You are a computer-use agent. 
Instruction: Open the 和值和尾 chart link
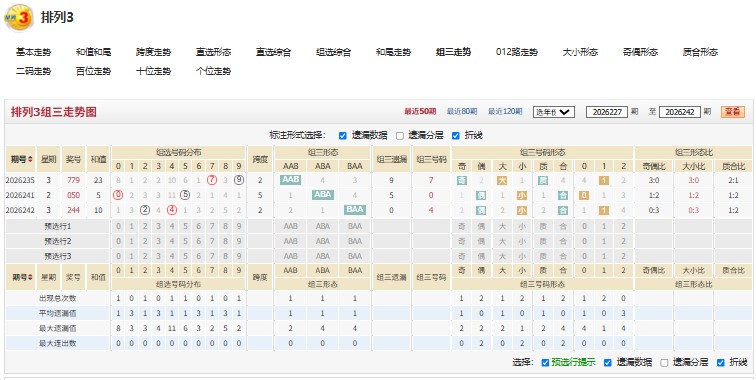tap(93, 52)
